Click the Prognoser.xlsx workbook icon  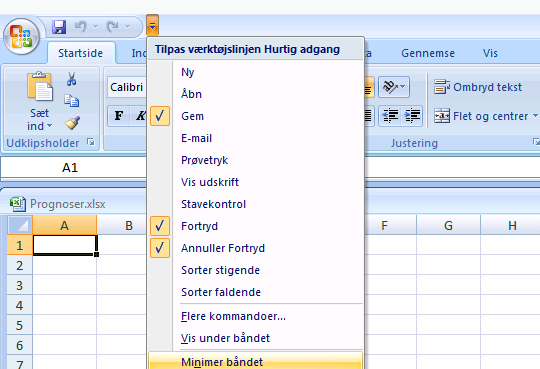18,204
